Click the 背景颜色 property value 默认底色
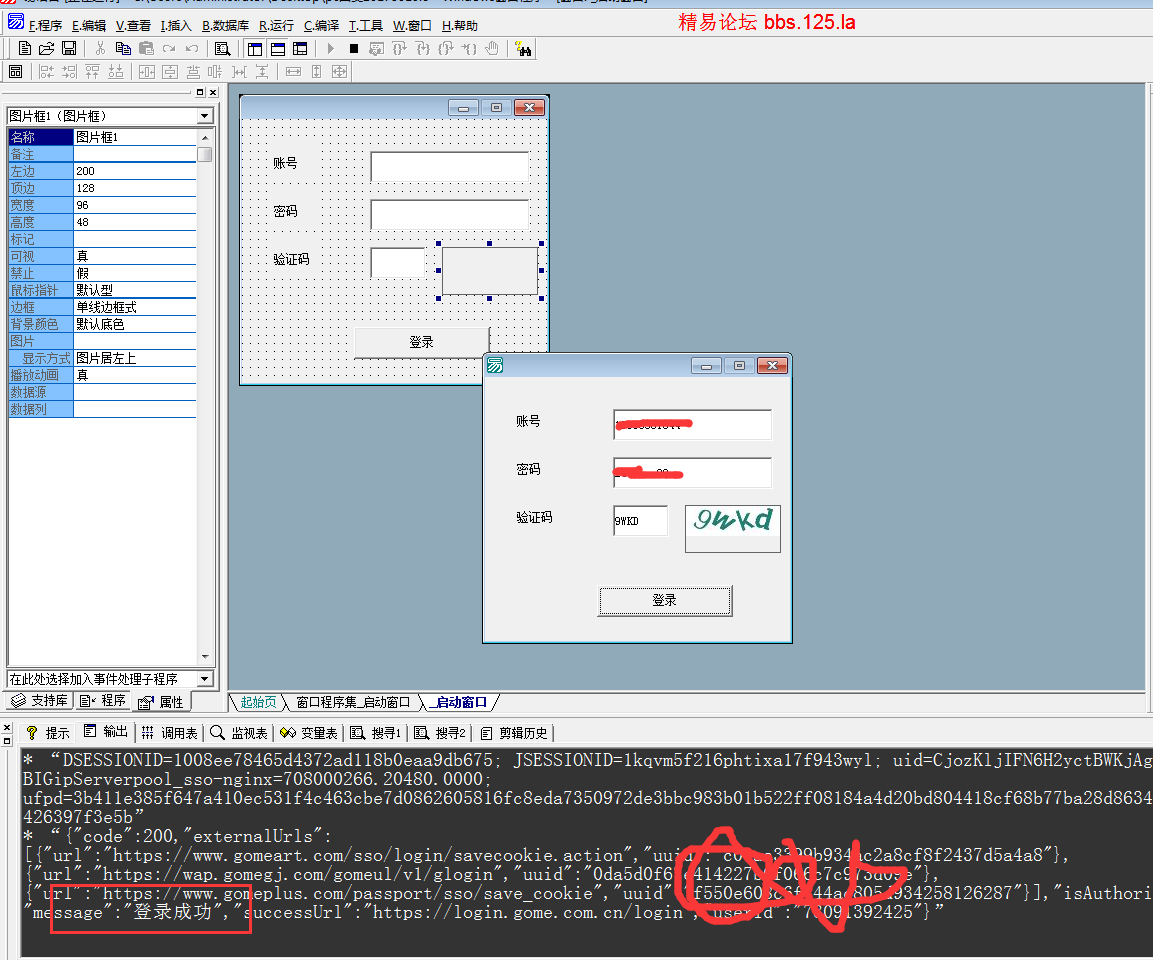Image resolution: width=1153 pixels, height=960 pixels. pos(135,324)
